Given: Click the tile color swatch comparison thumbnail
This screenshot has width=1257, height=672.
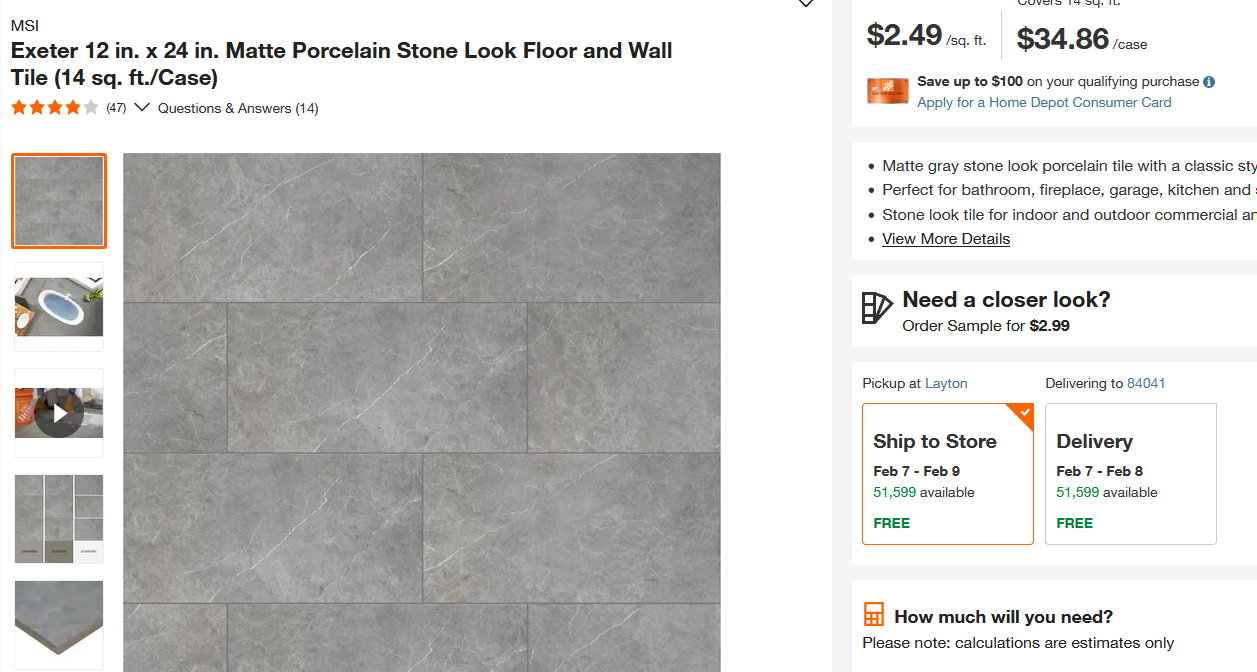Looking at the screenshot, I should [58, 519].
